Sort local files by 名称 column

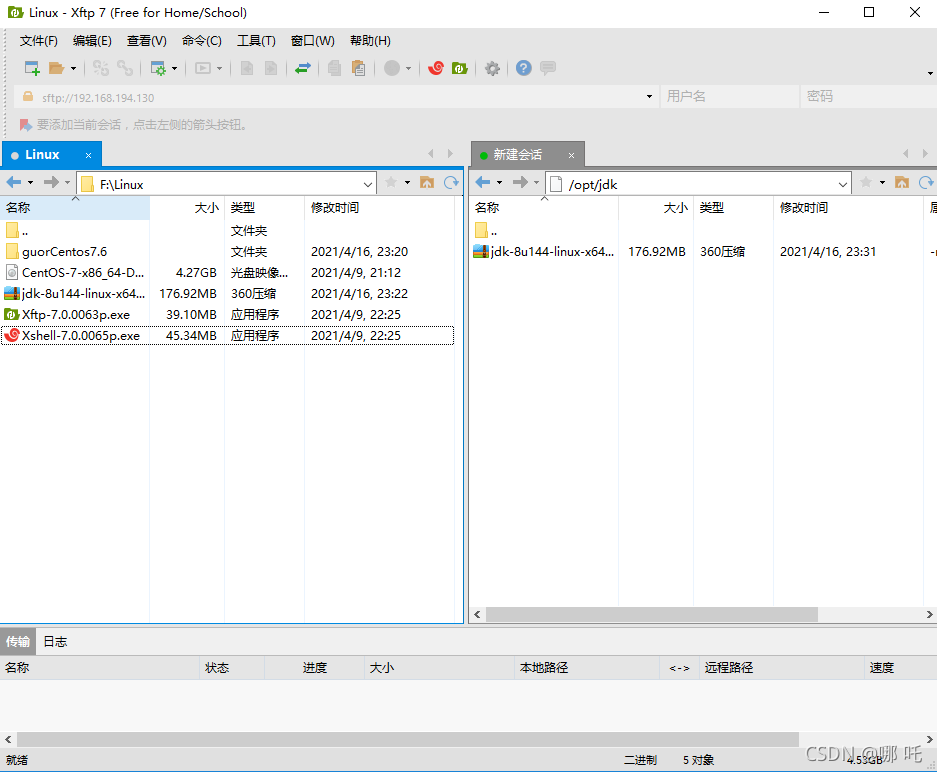coord(75,208)
